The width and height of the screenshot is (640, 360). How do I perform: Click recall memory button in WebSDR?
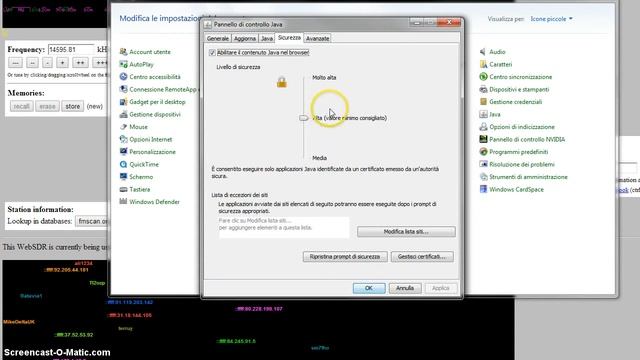21,106
